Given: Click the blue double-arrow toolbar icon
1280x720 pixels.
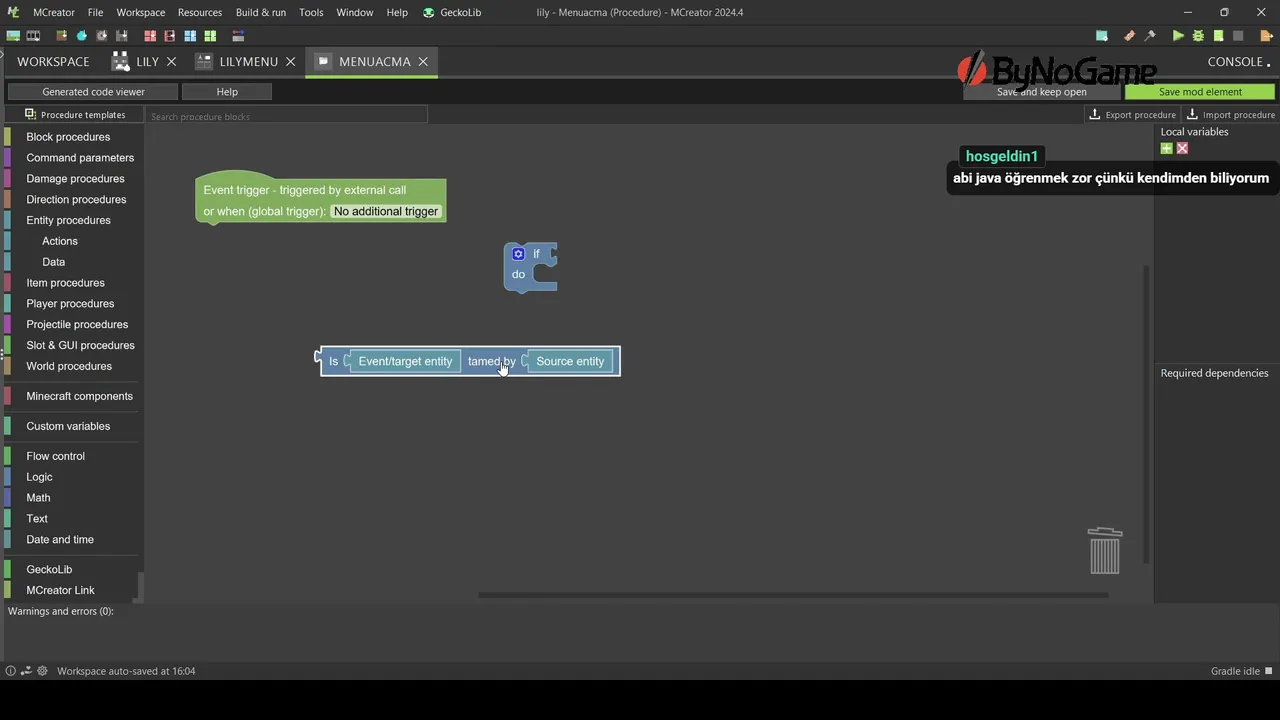Looking at the screenshot, I should click(x=238, y=36).
